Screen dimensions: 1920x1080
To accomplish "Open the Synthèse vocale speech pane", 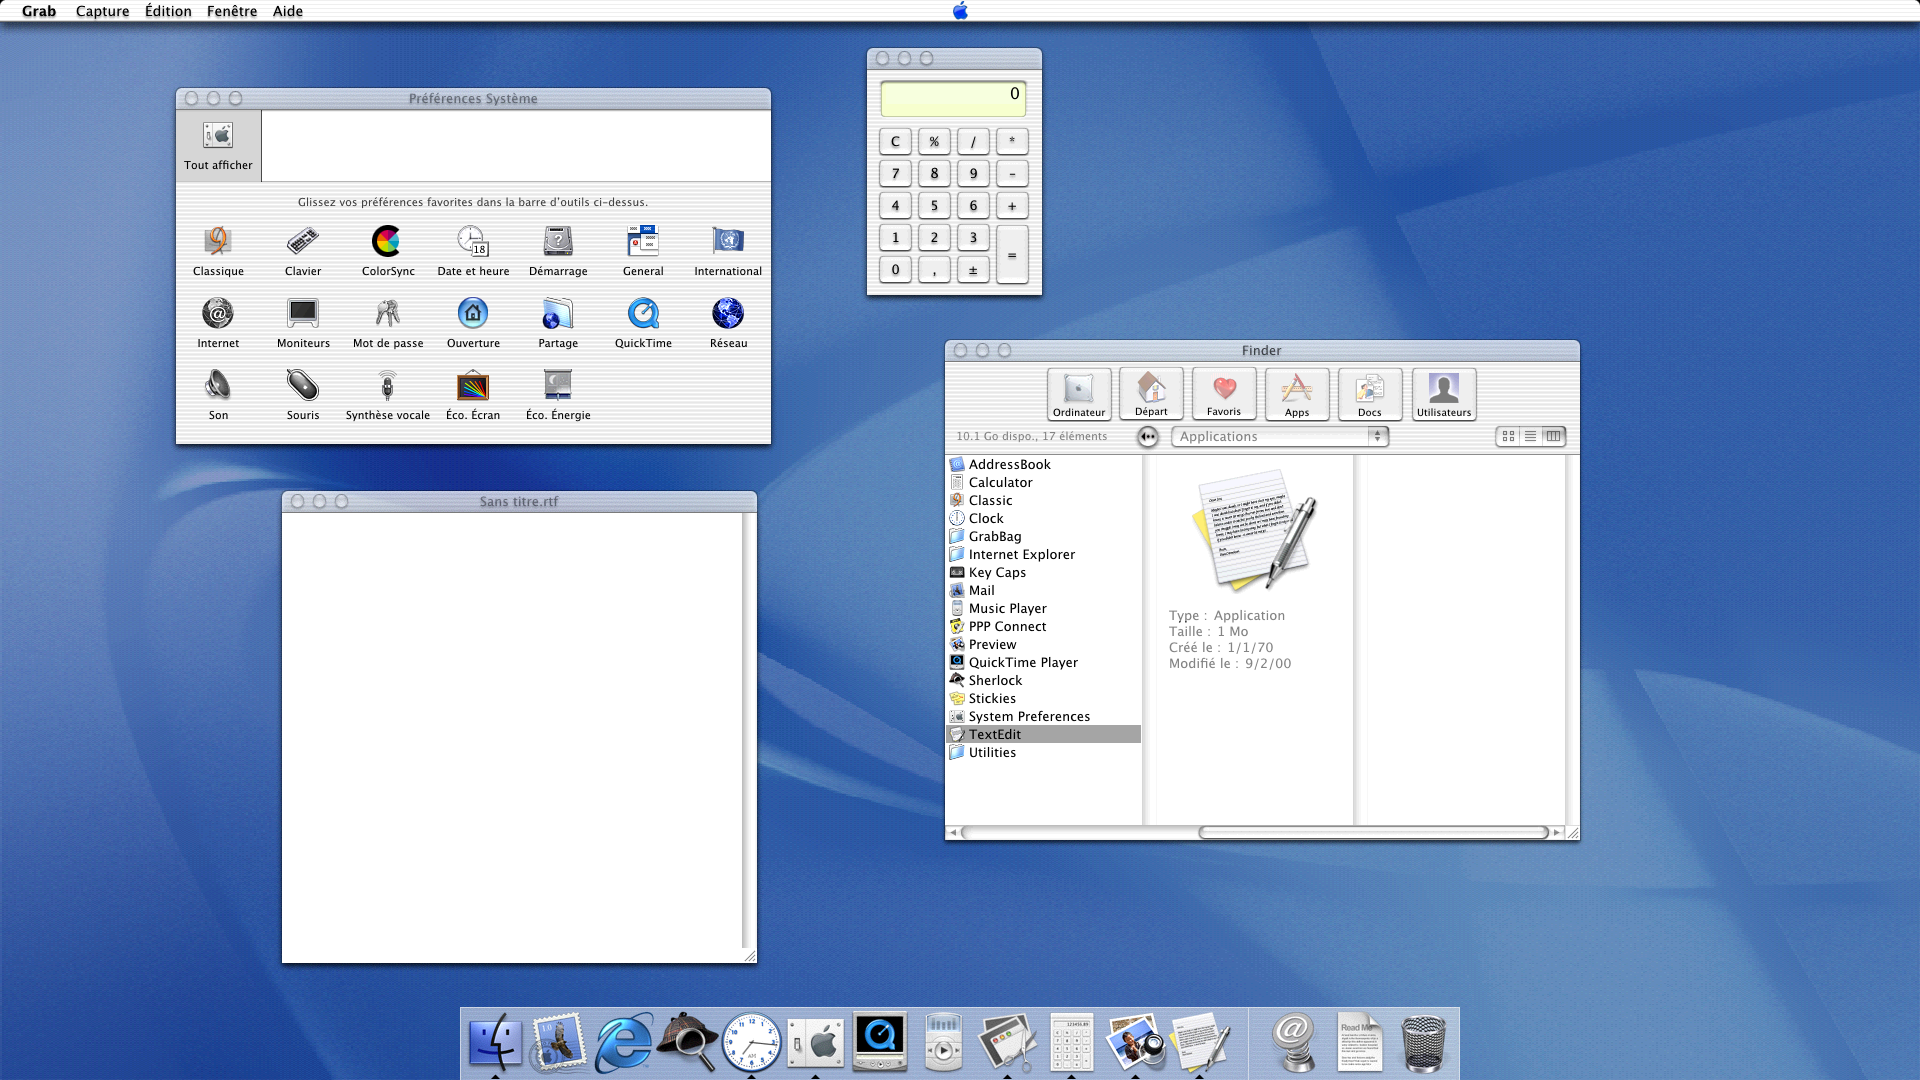I will [388, 394].
